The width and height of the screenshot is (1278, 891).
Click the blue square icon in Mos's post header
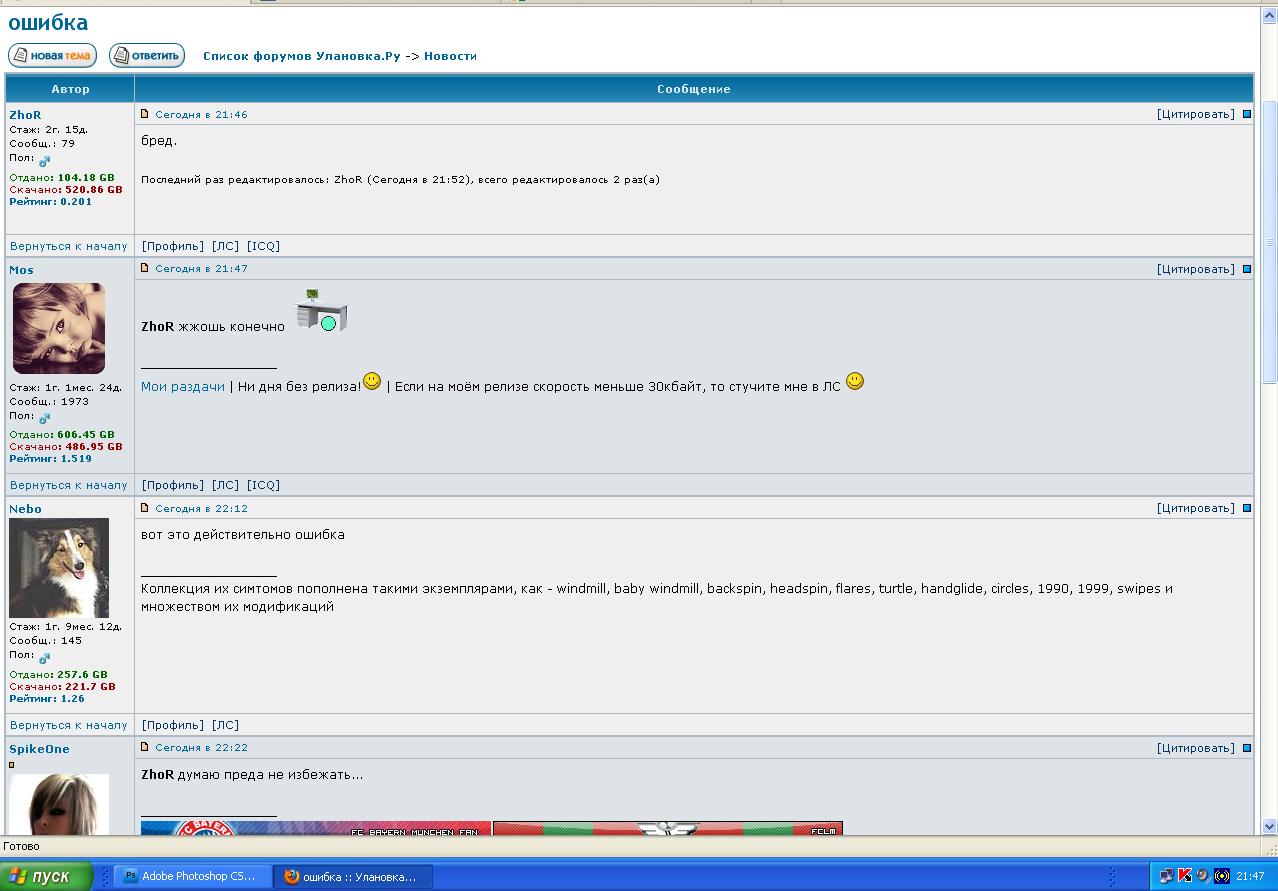(1247, 269)
